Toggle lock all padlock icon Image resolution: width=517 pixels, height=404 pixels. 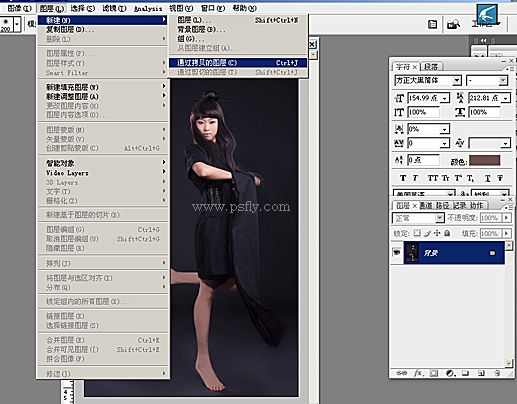447,233
